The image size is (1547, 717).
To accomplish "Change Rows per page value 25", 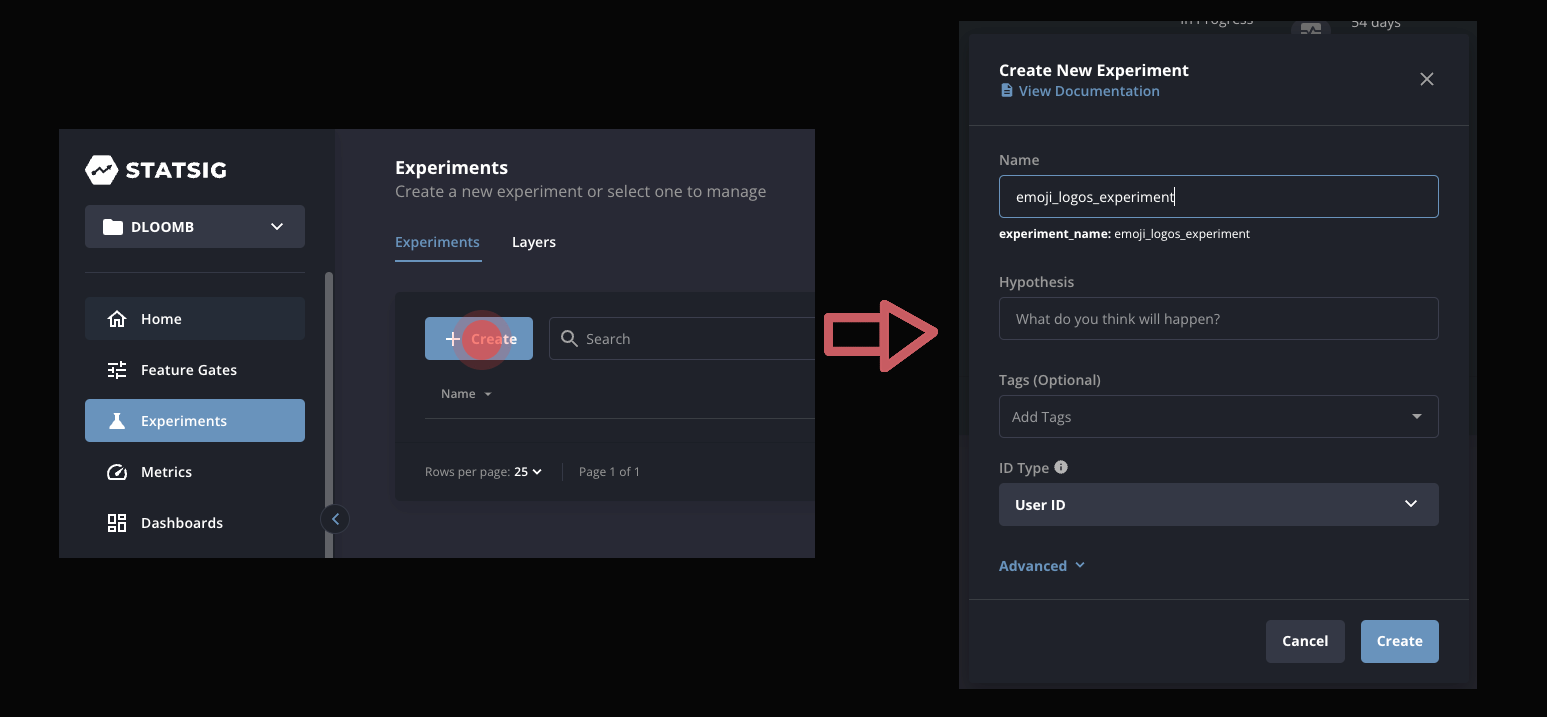I will [528, 472].
